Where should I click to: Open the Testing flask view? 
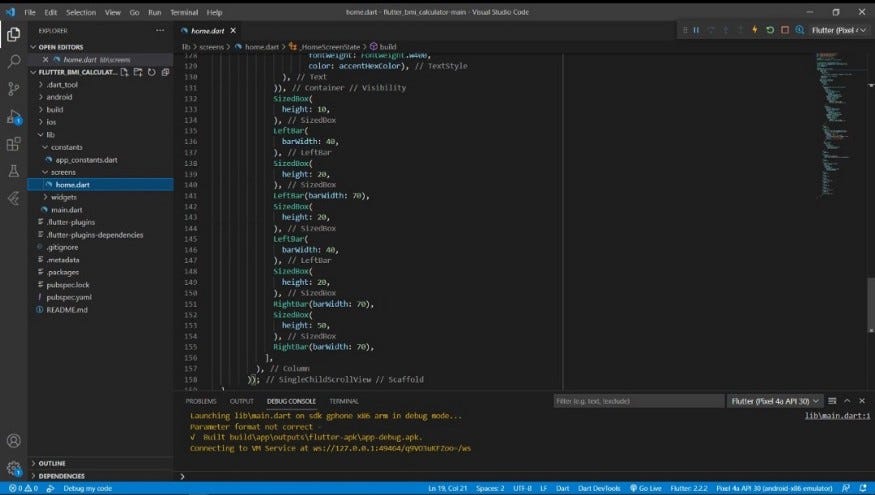tap(13, 171)
